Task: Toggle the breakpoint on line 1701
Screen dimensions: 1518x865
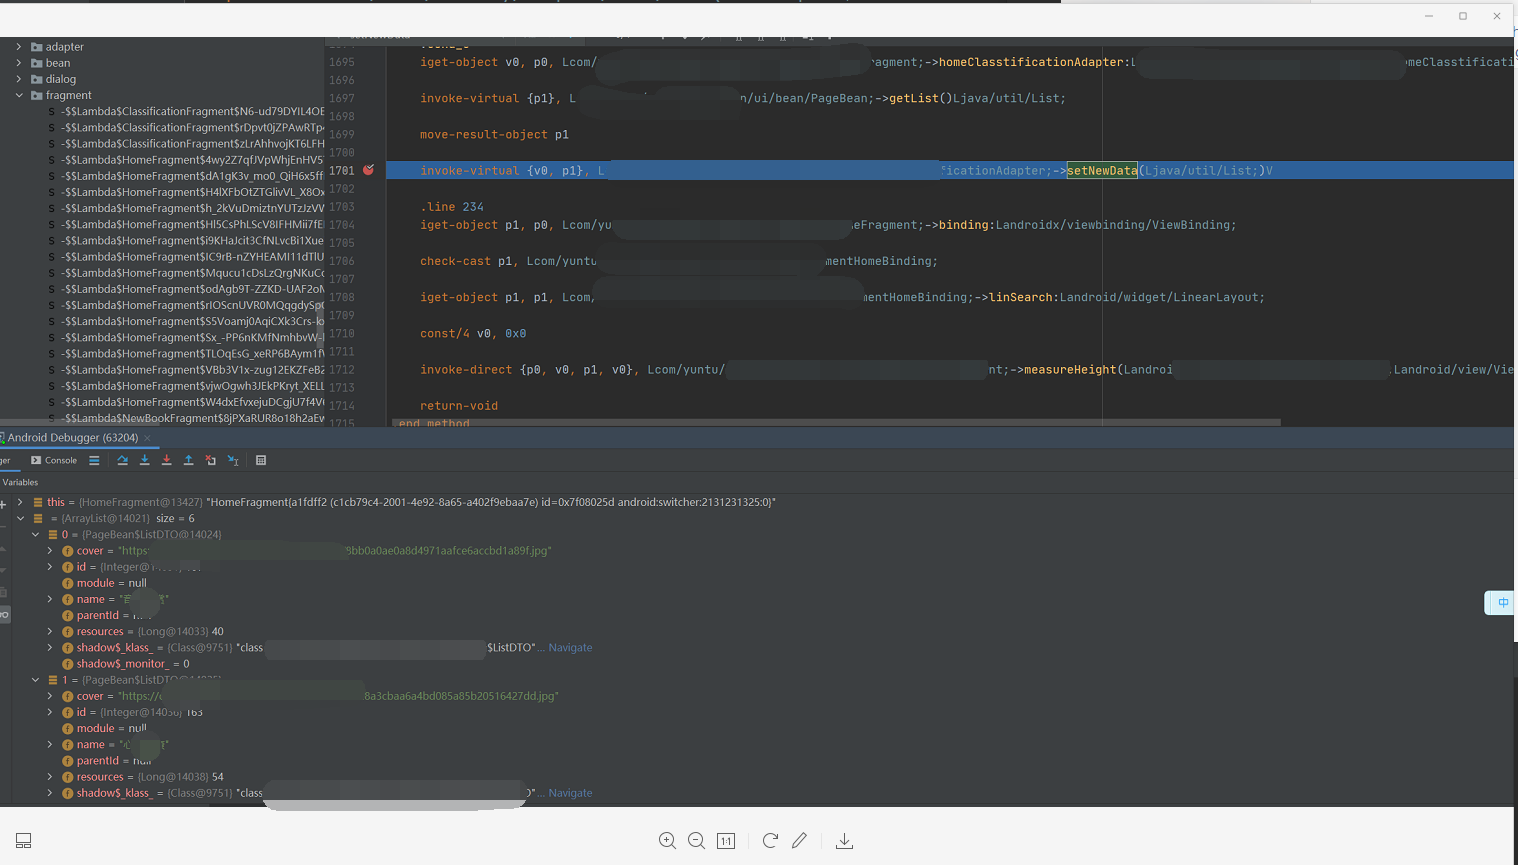Action: click(x=368, y=170)
